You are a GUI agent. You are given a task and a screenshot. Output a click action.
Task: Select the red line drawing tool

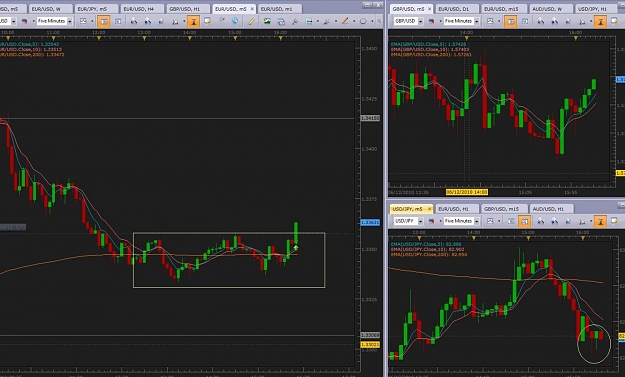coord(345,21)
